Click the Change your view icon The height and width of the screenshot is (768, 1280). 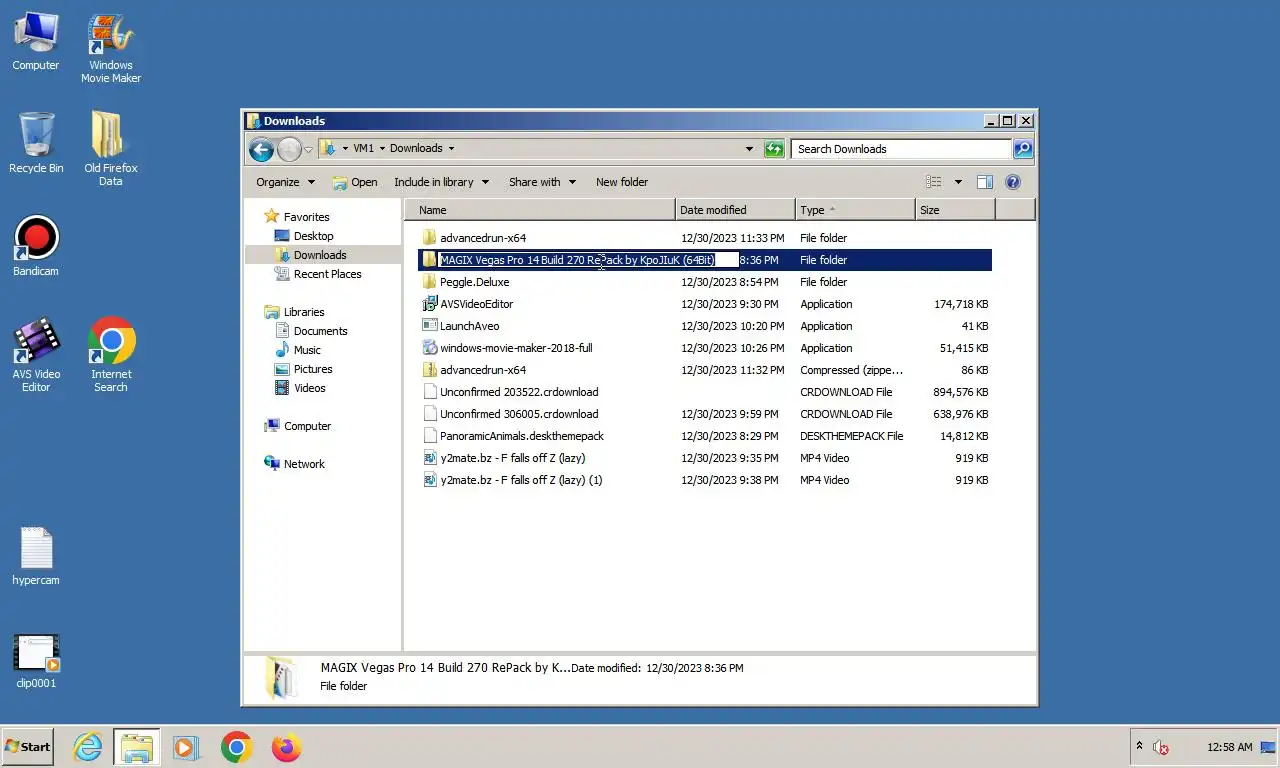934,182
